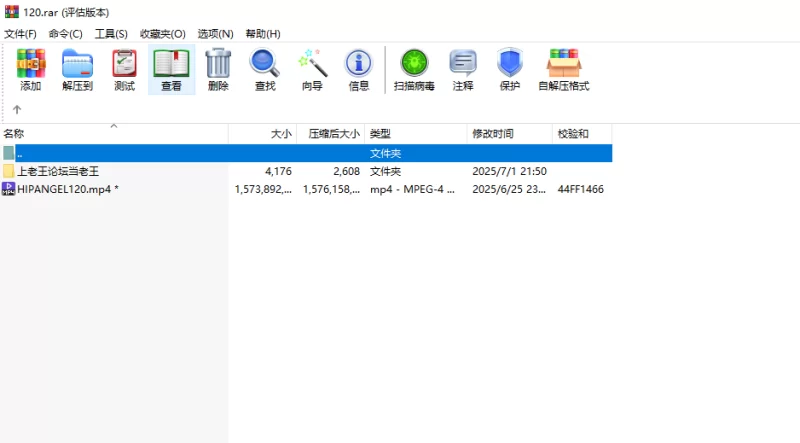This screenshot has height=443, width=800.
Task: Open the Favorites (收藏夹) menu
Action: 163,34
